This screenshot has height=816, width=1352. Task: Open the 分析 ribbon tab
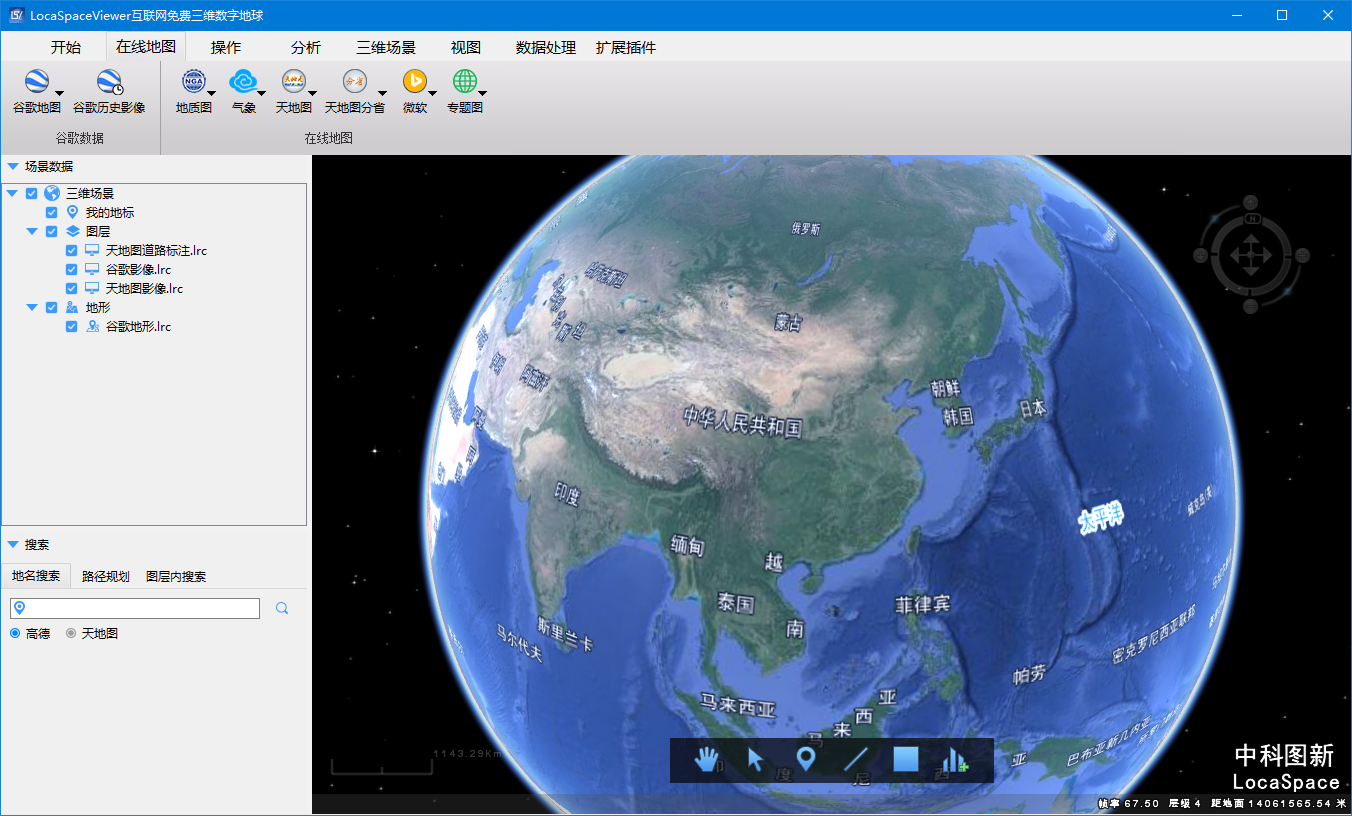(x=306, y=47)
